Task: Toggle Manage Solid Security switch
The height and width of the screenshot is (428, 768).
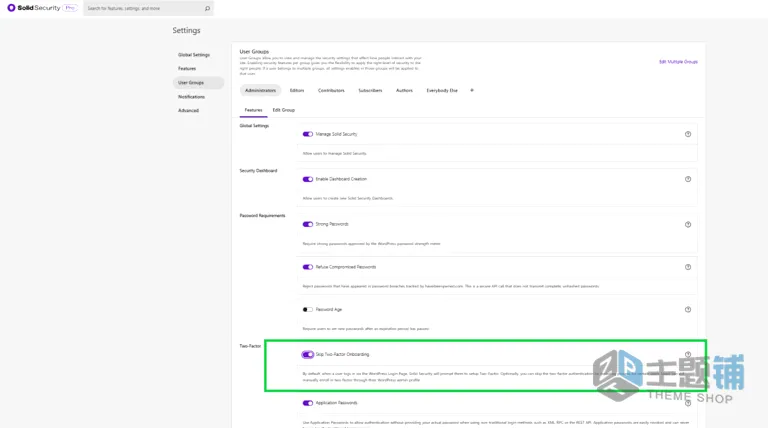Action: [x=308, y=134]
